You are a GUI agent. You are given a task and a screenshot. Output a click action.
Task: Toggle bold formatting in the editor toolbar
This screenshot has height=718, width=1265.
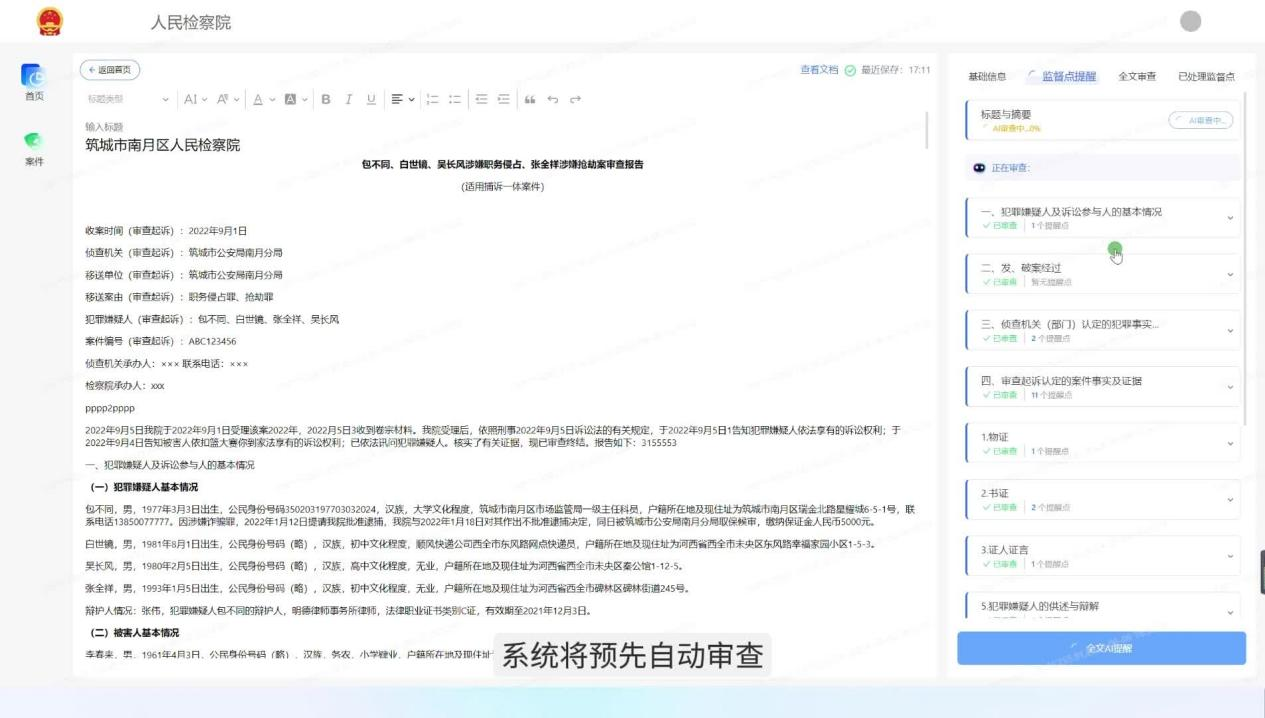click(x=325, y=99)
